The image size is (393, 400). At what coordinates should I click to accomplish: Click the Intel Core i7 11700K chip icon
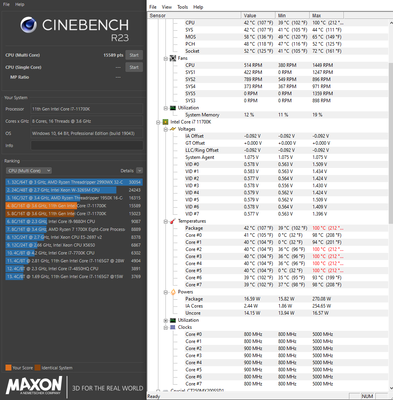[x=165, y=122]
